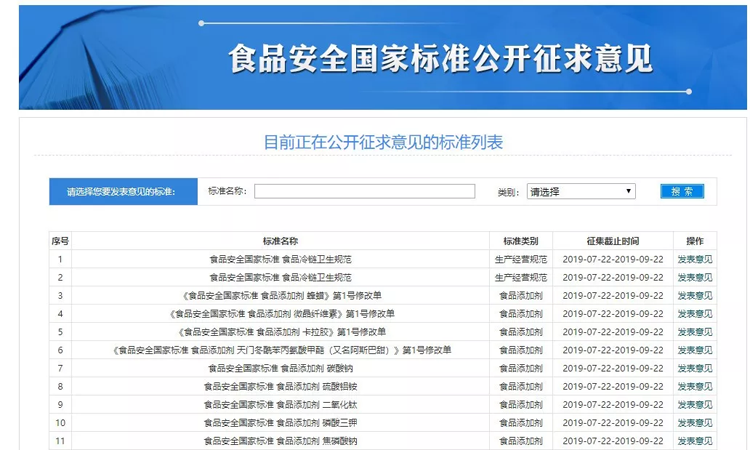Image resolution: width=750 pixels, height=450 pixels.
Task: Click the 序号 column header
Action: pyautogui.click(x=60, y=241)
